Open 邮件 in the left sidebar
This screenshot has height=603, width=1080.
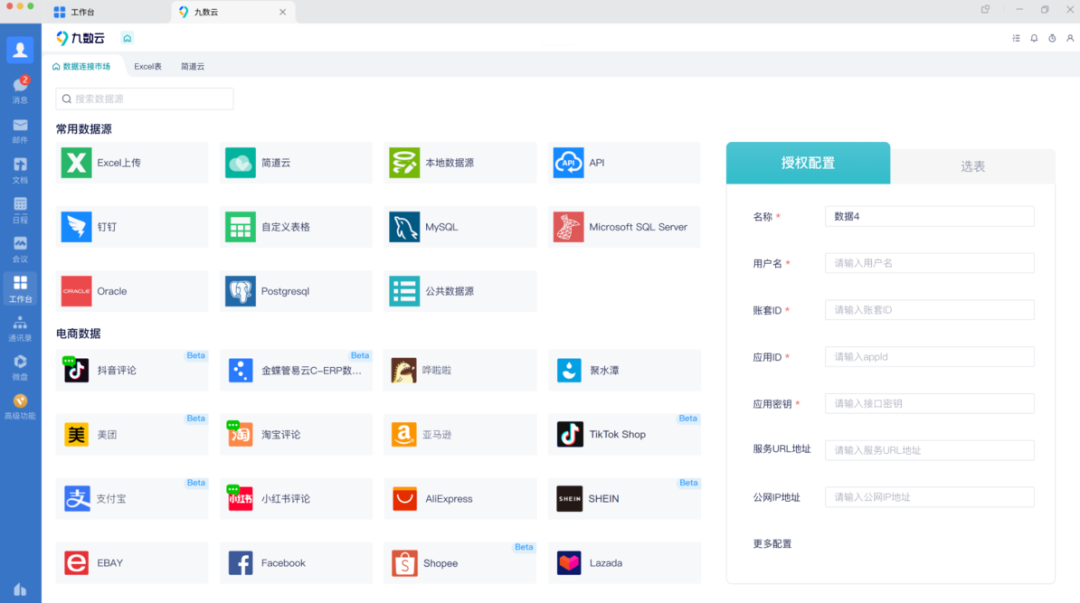[20, 130]
